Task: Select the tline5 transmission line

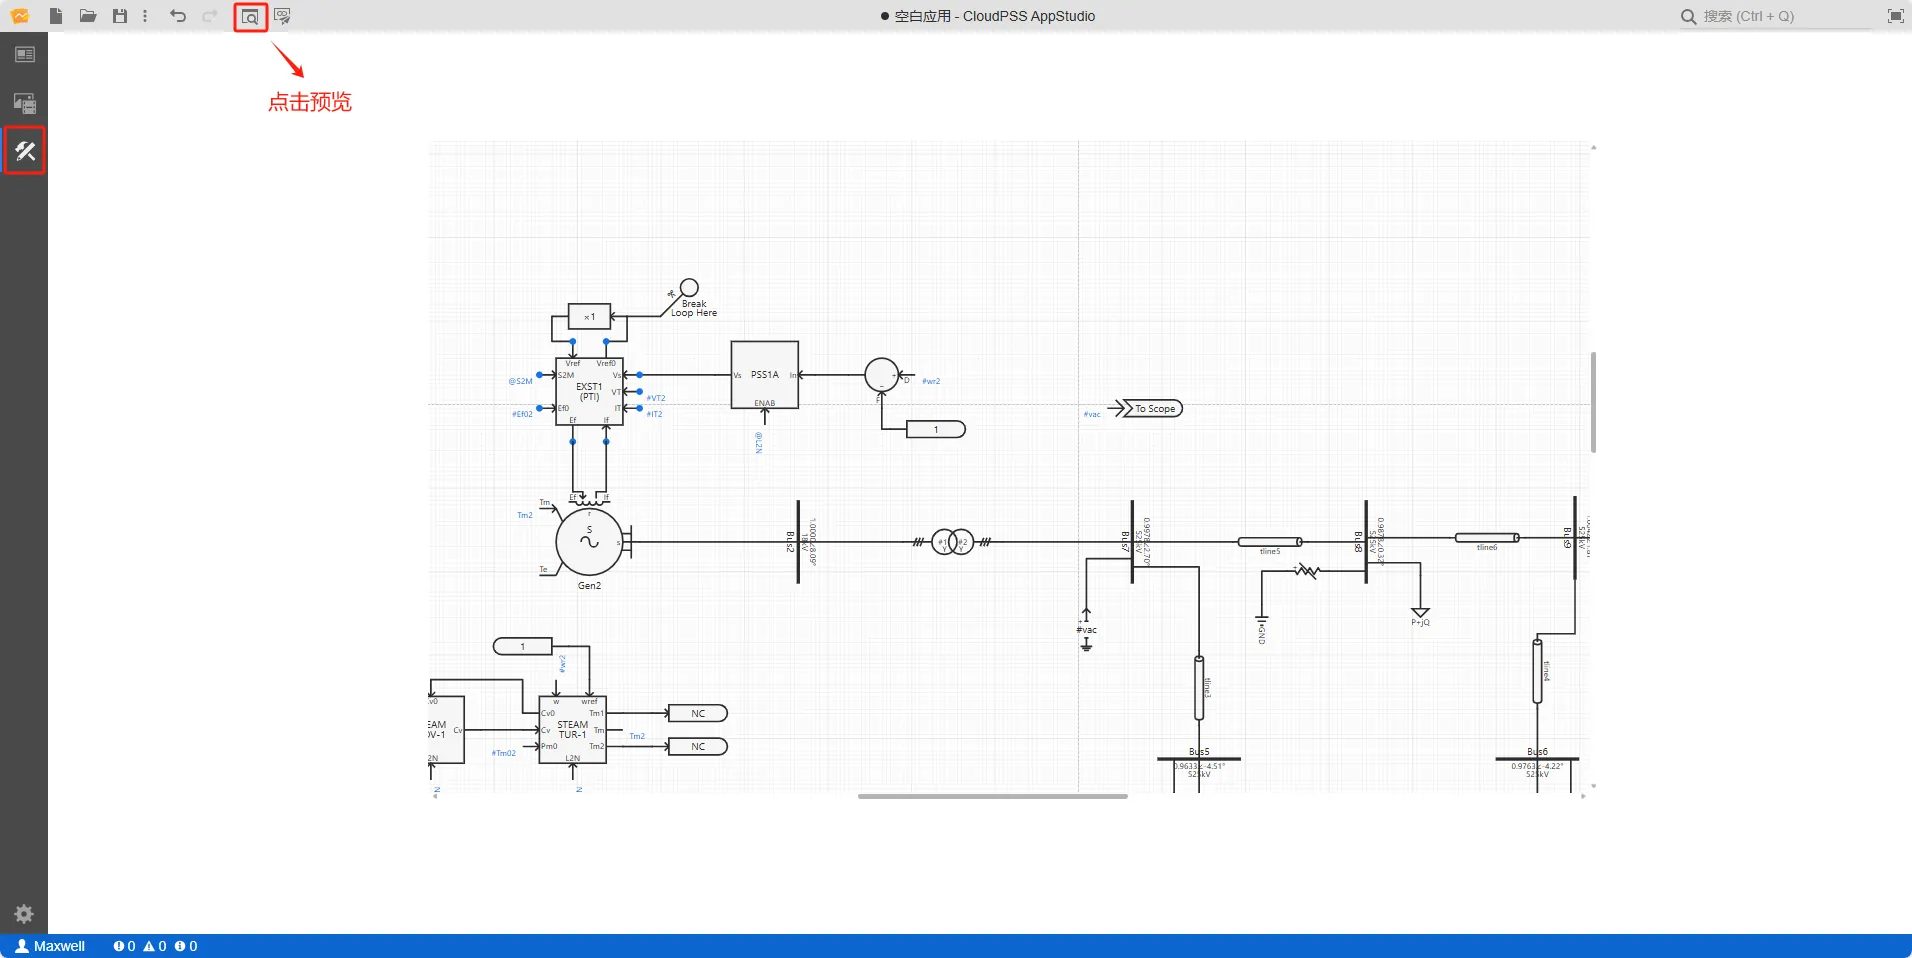Action: (x=1270, y=542)
